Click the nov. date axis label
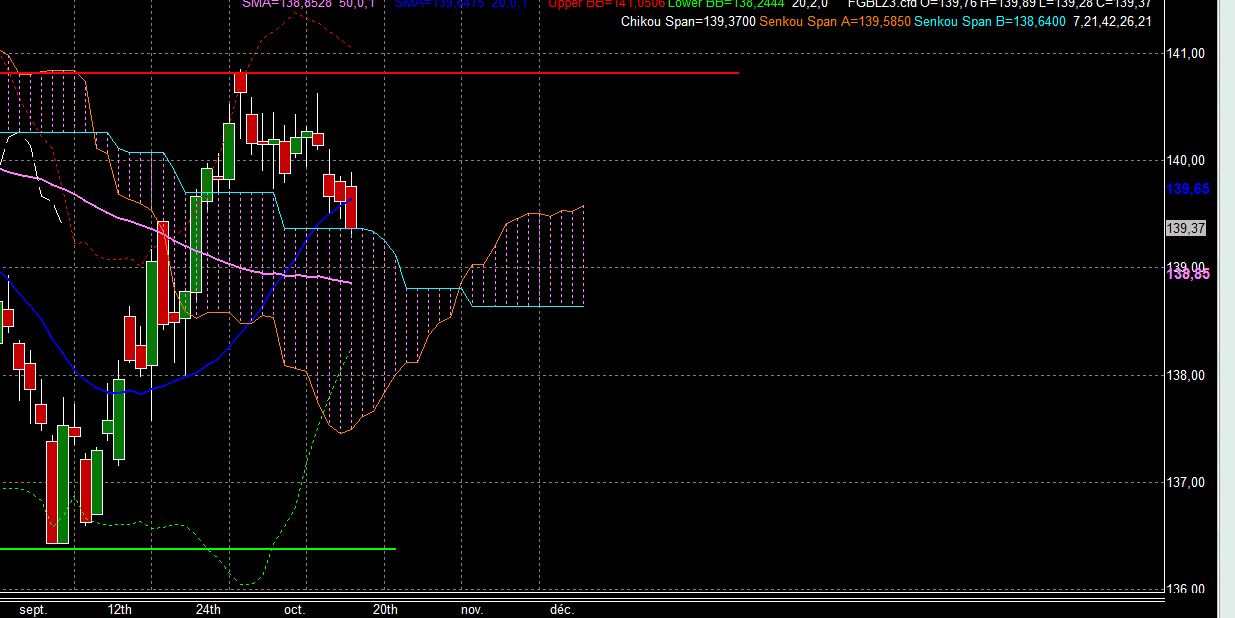The image size is (1235, 618). [472, 609]
